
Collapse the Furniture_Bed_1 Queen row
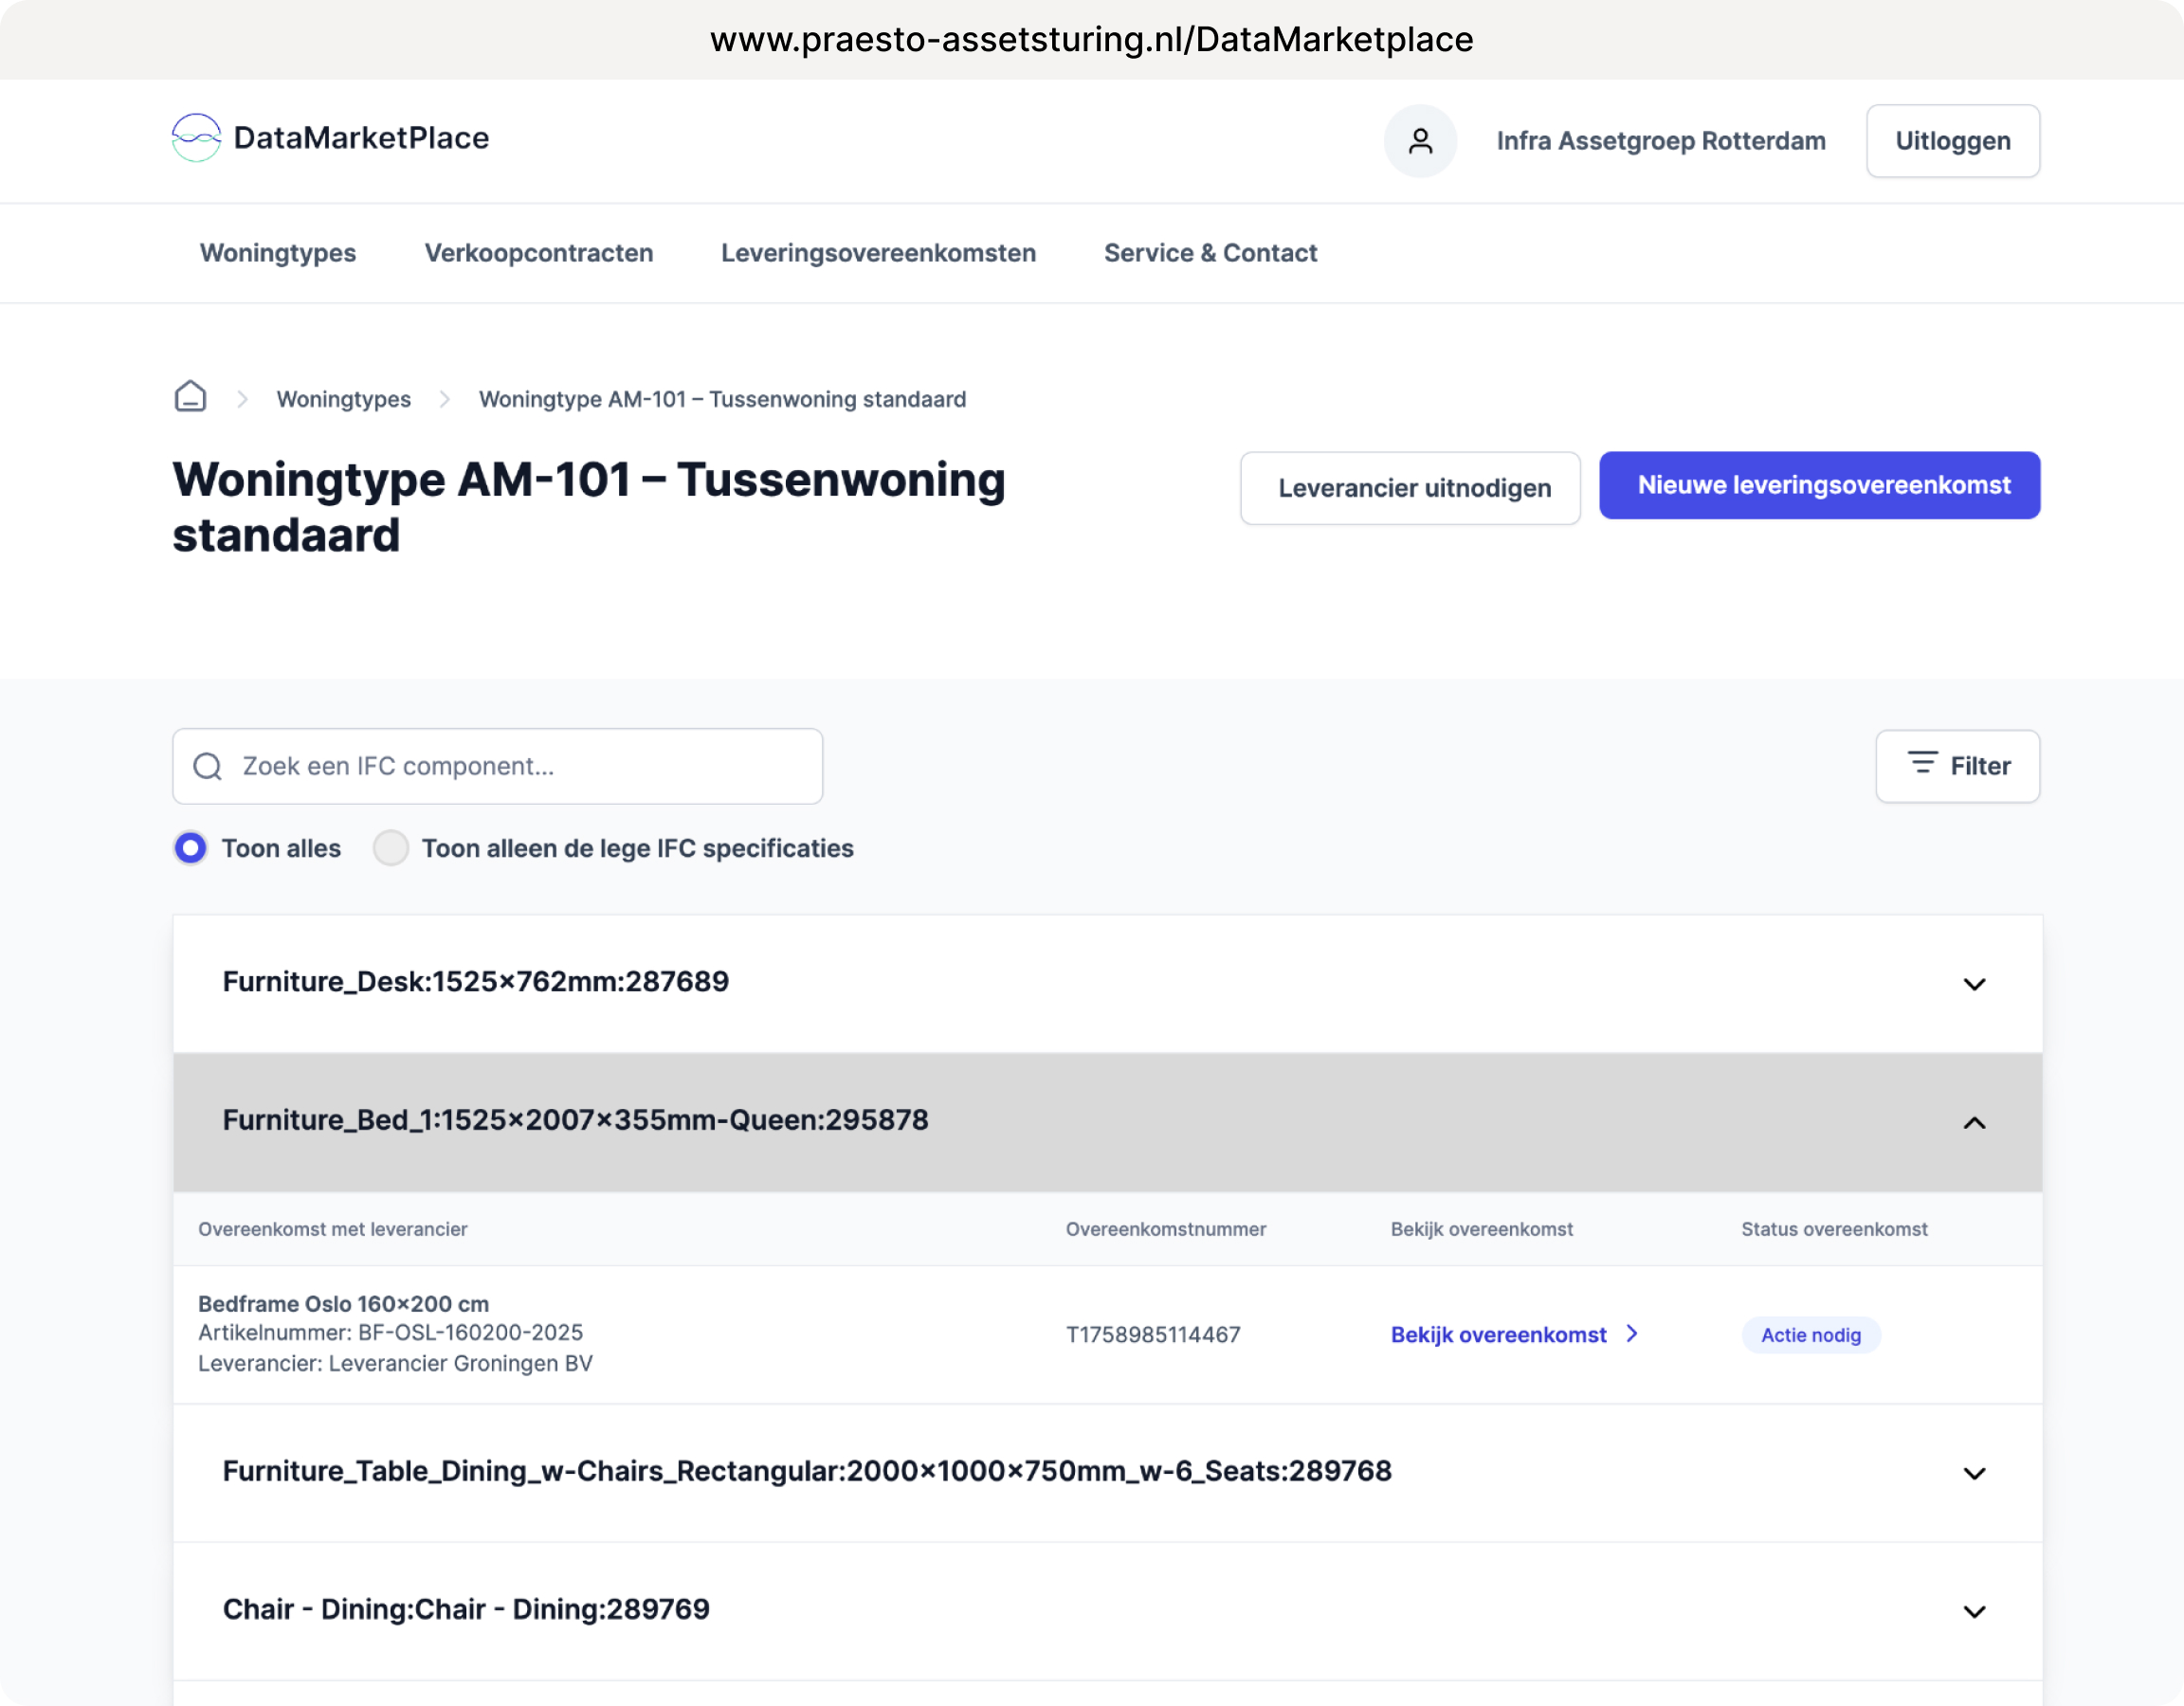point(1974,1122)
